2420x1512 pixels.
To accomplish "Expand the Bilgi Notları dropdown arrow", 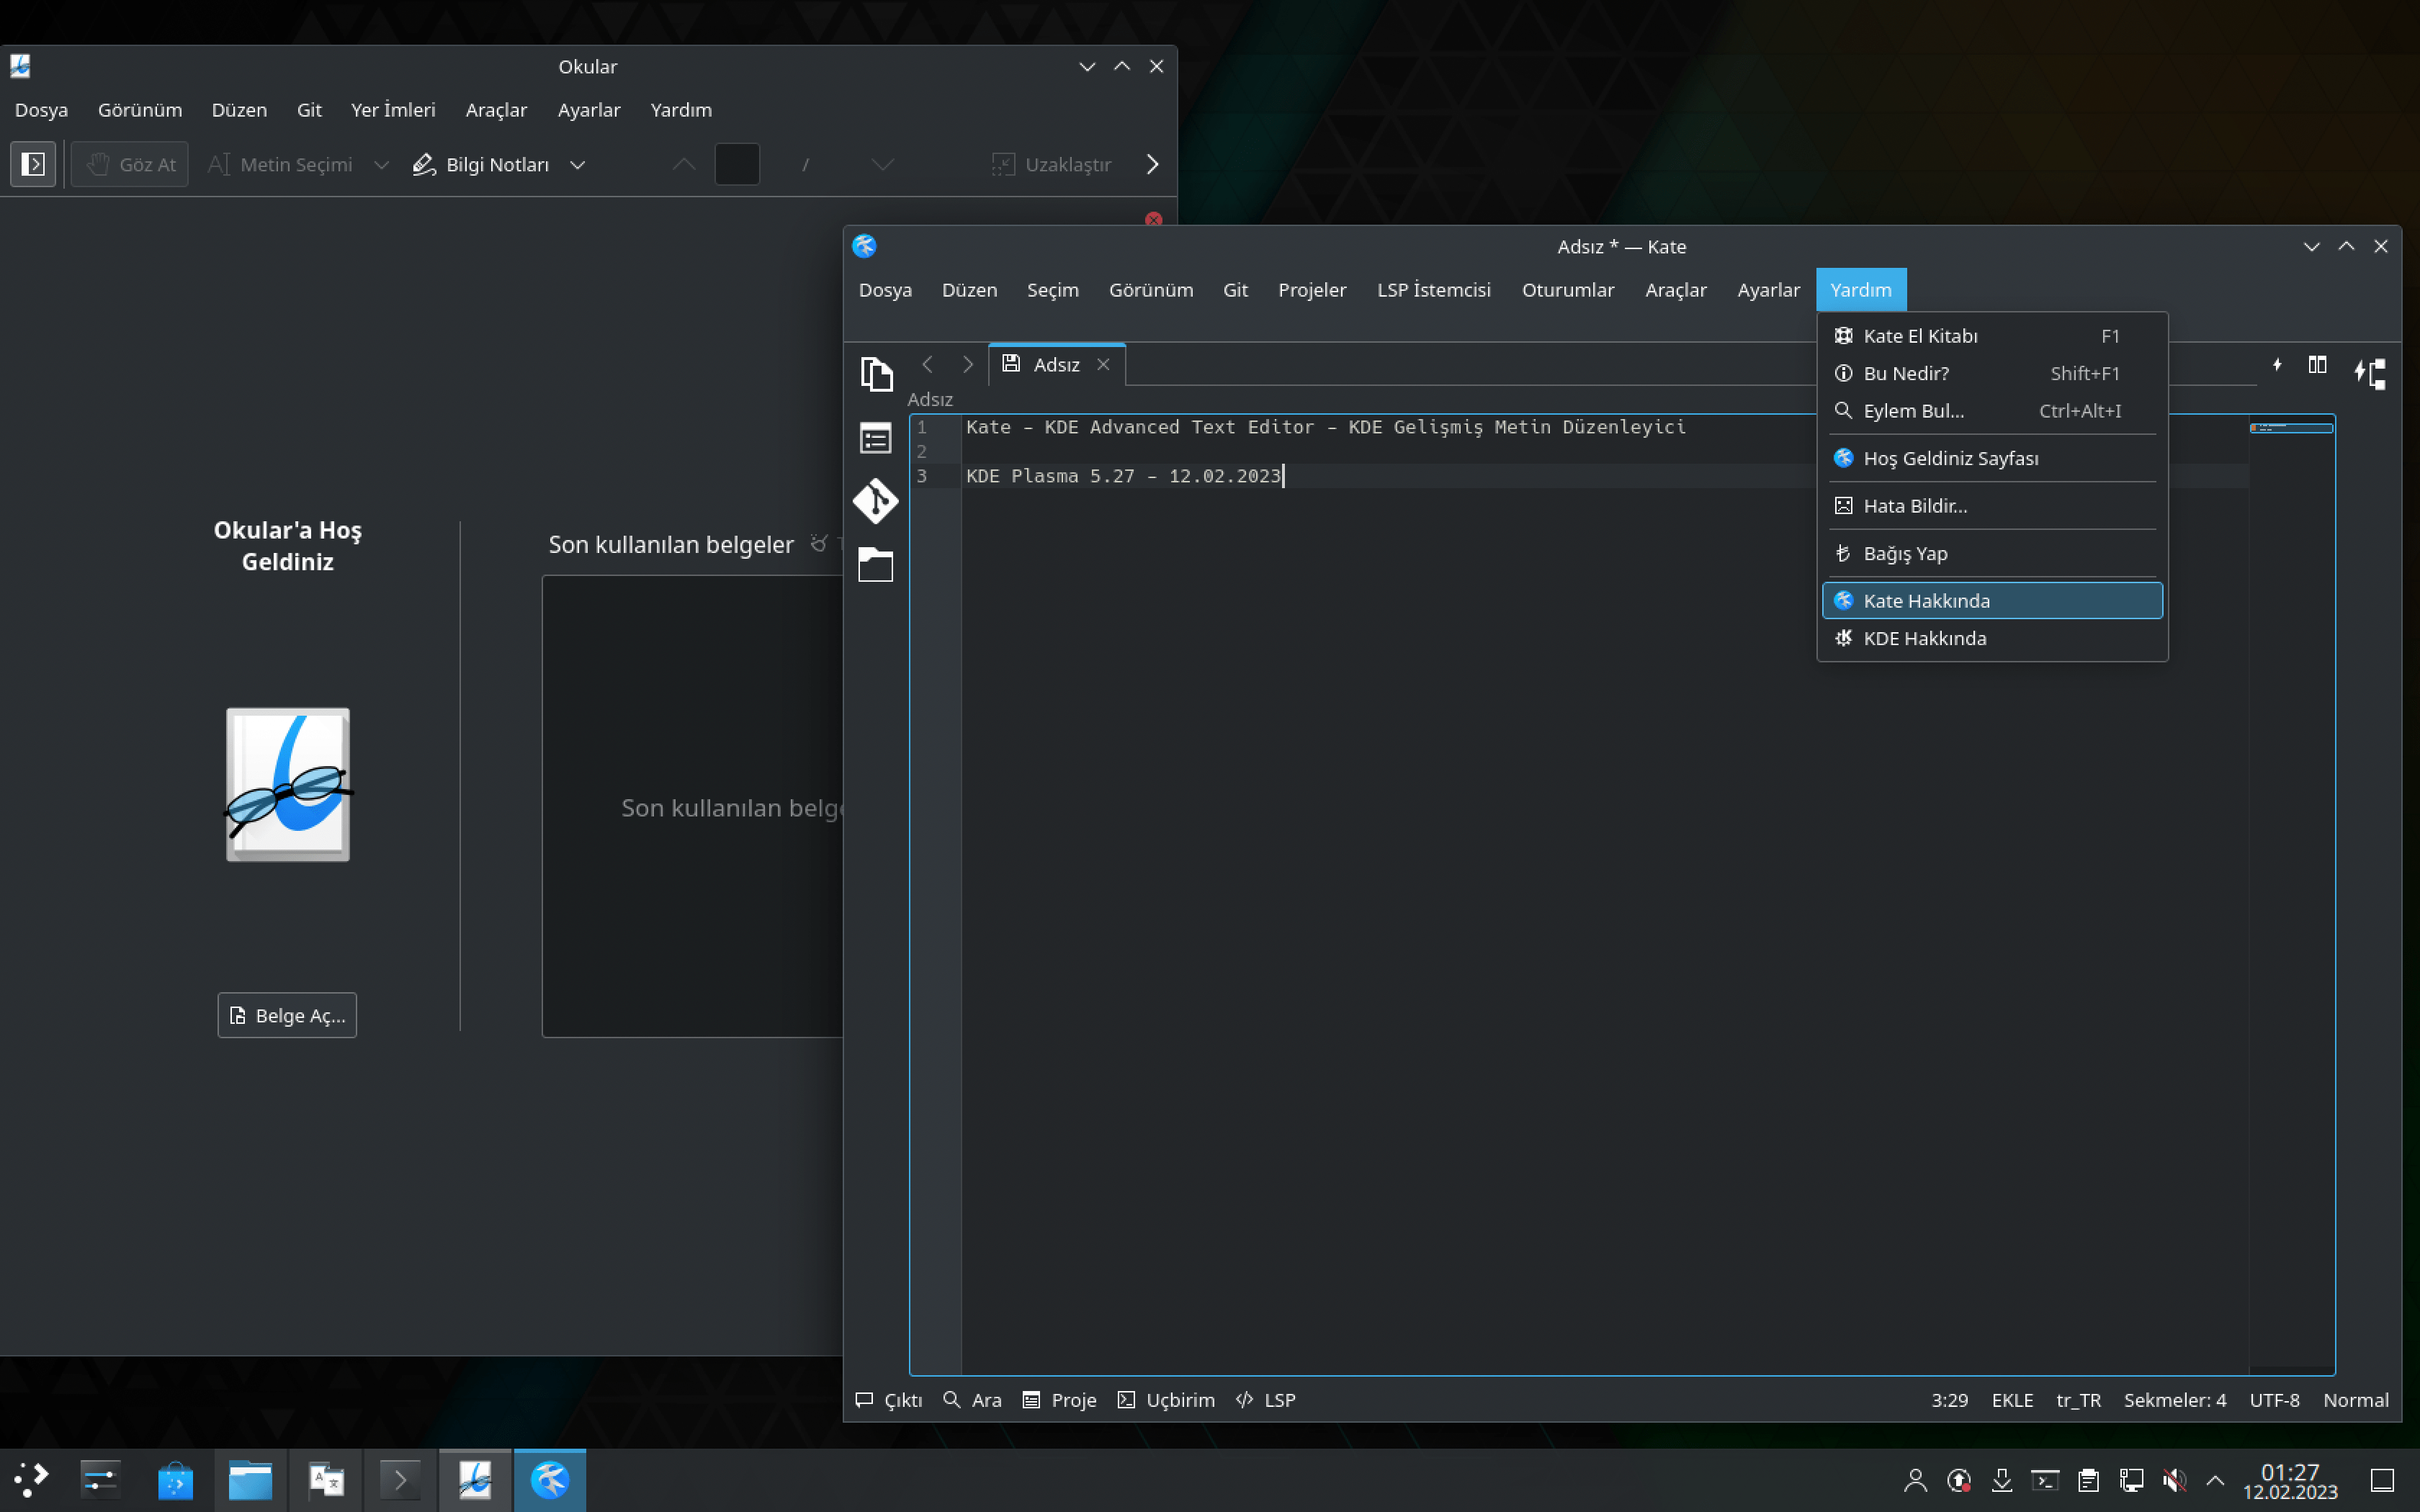I will pyautogui.click(x=577, y=165).
